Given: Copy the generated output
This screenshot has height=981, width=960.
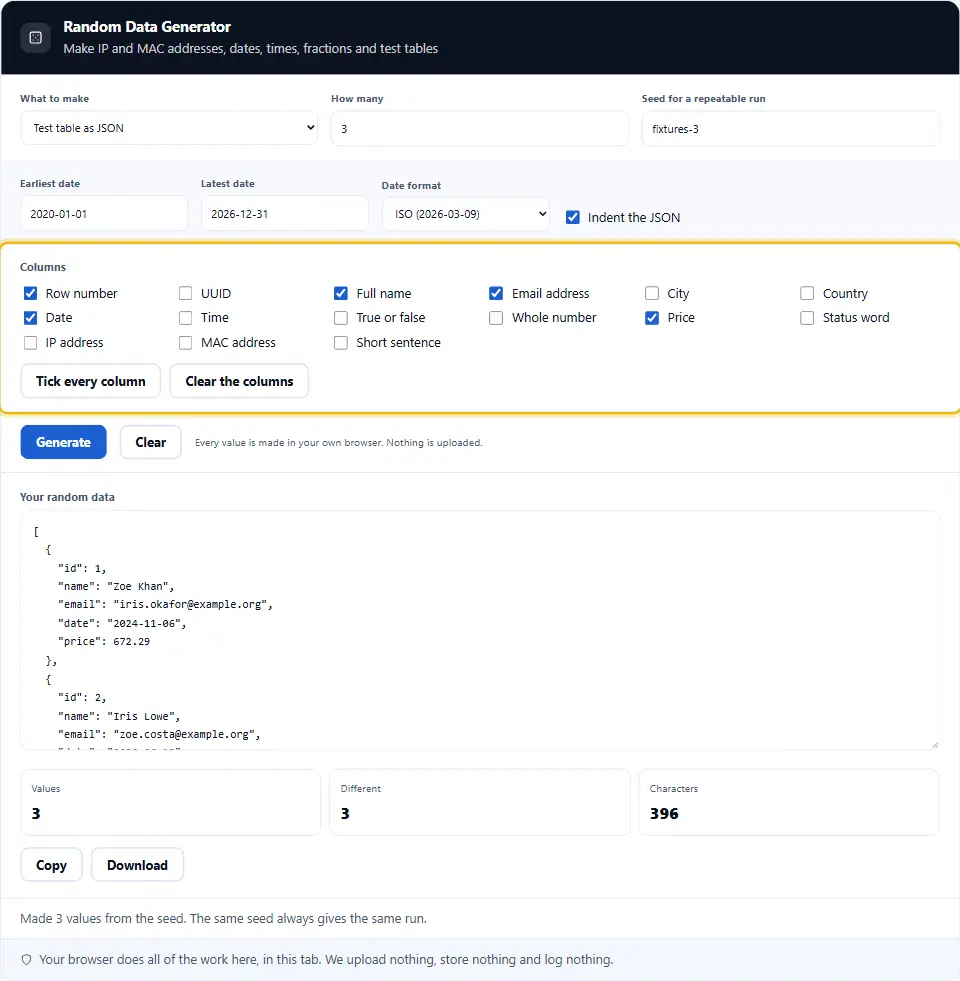Looking at the screenshot, I should click(x=51, y=865).
